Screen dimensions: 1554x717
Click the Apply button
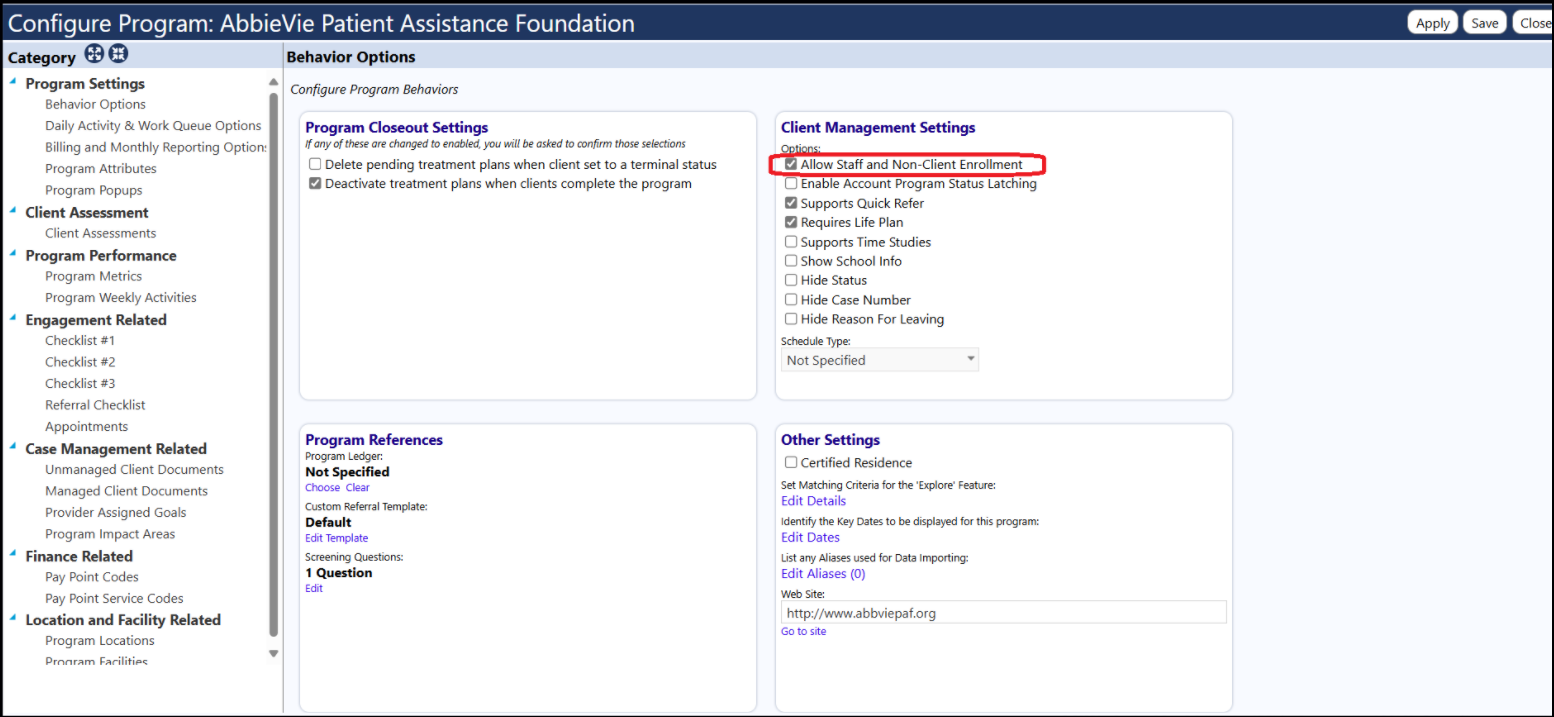pos(1432,23)
